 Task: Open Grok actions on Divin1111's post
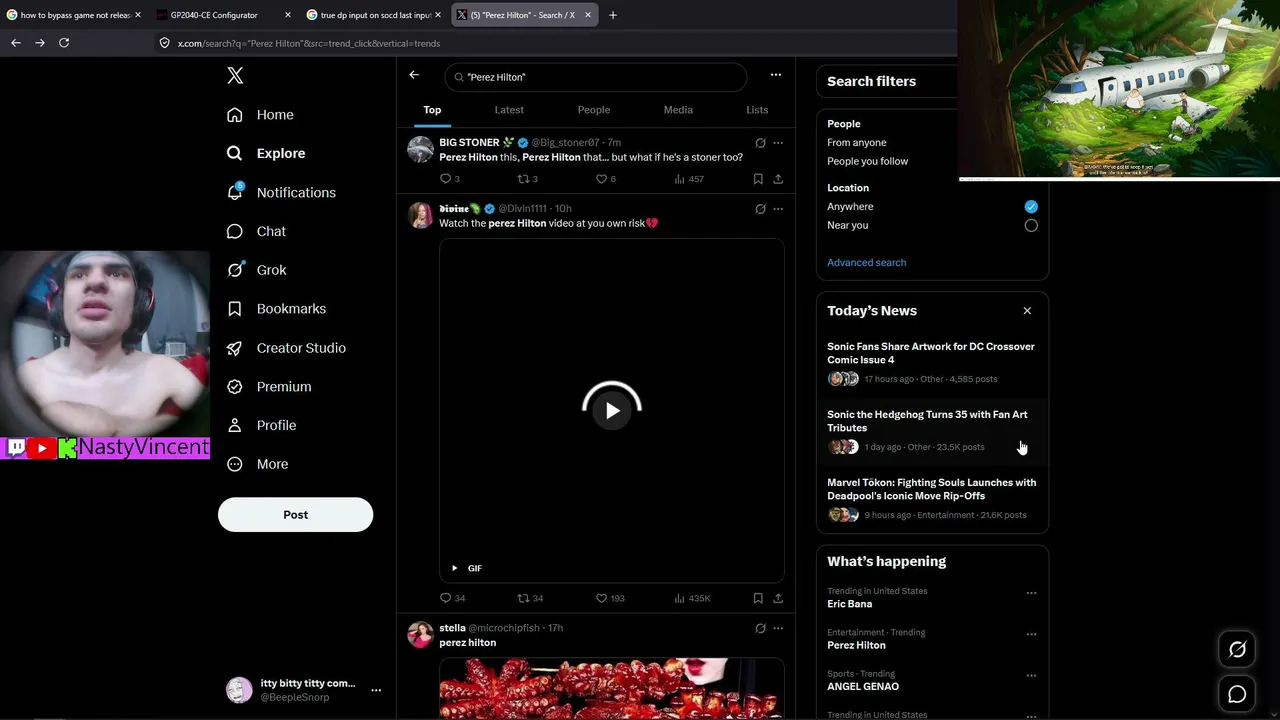pos(760,209)
